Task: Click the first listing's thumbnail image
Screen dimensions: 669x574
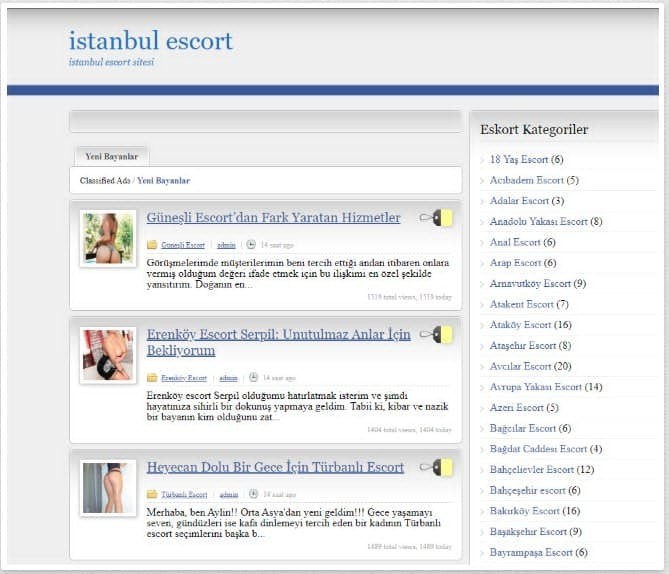Action: pyautogui.click(x=108, y=239)
